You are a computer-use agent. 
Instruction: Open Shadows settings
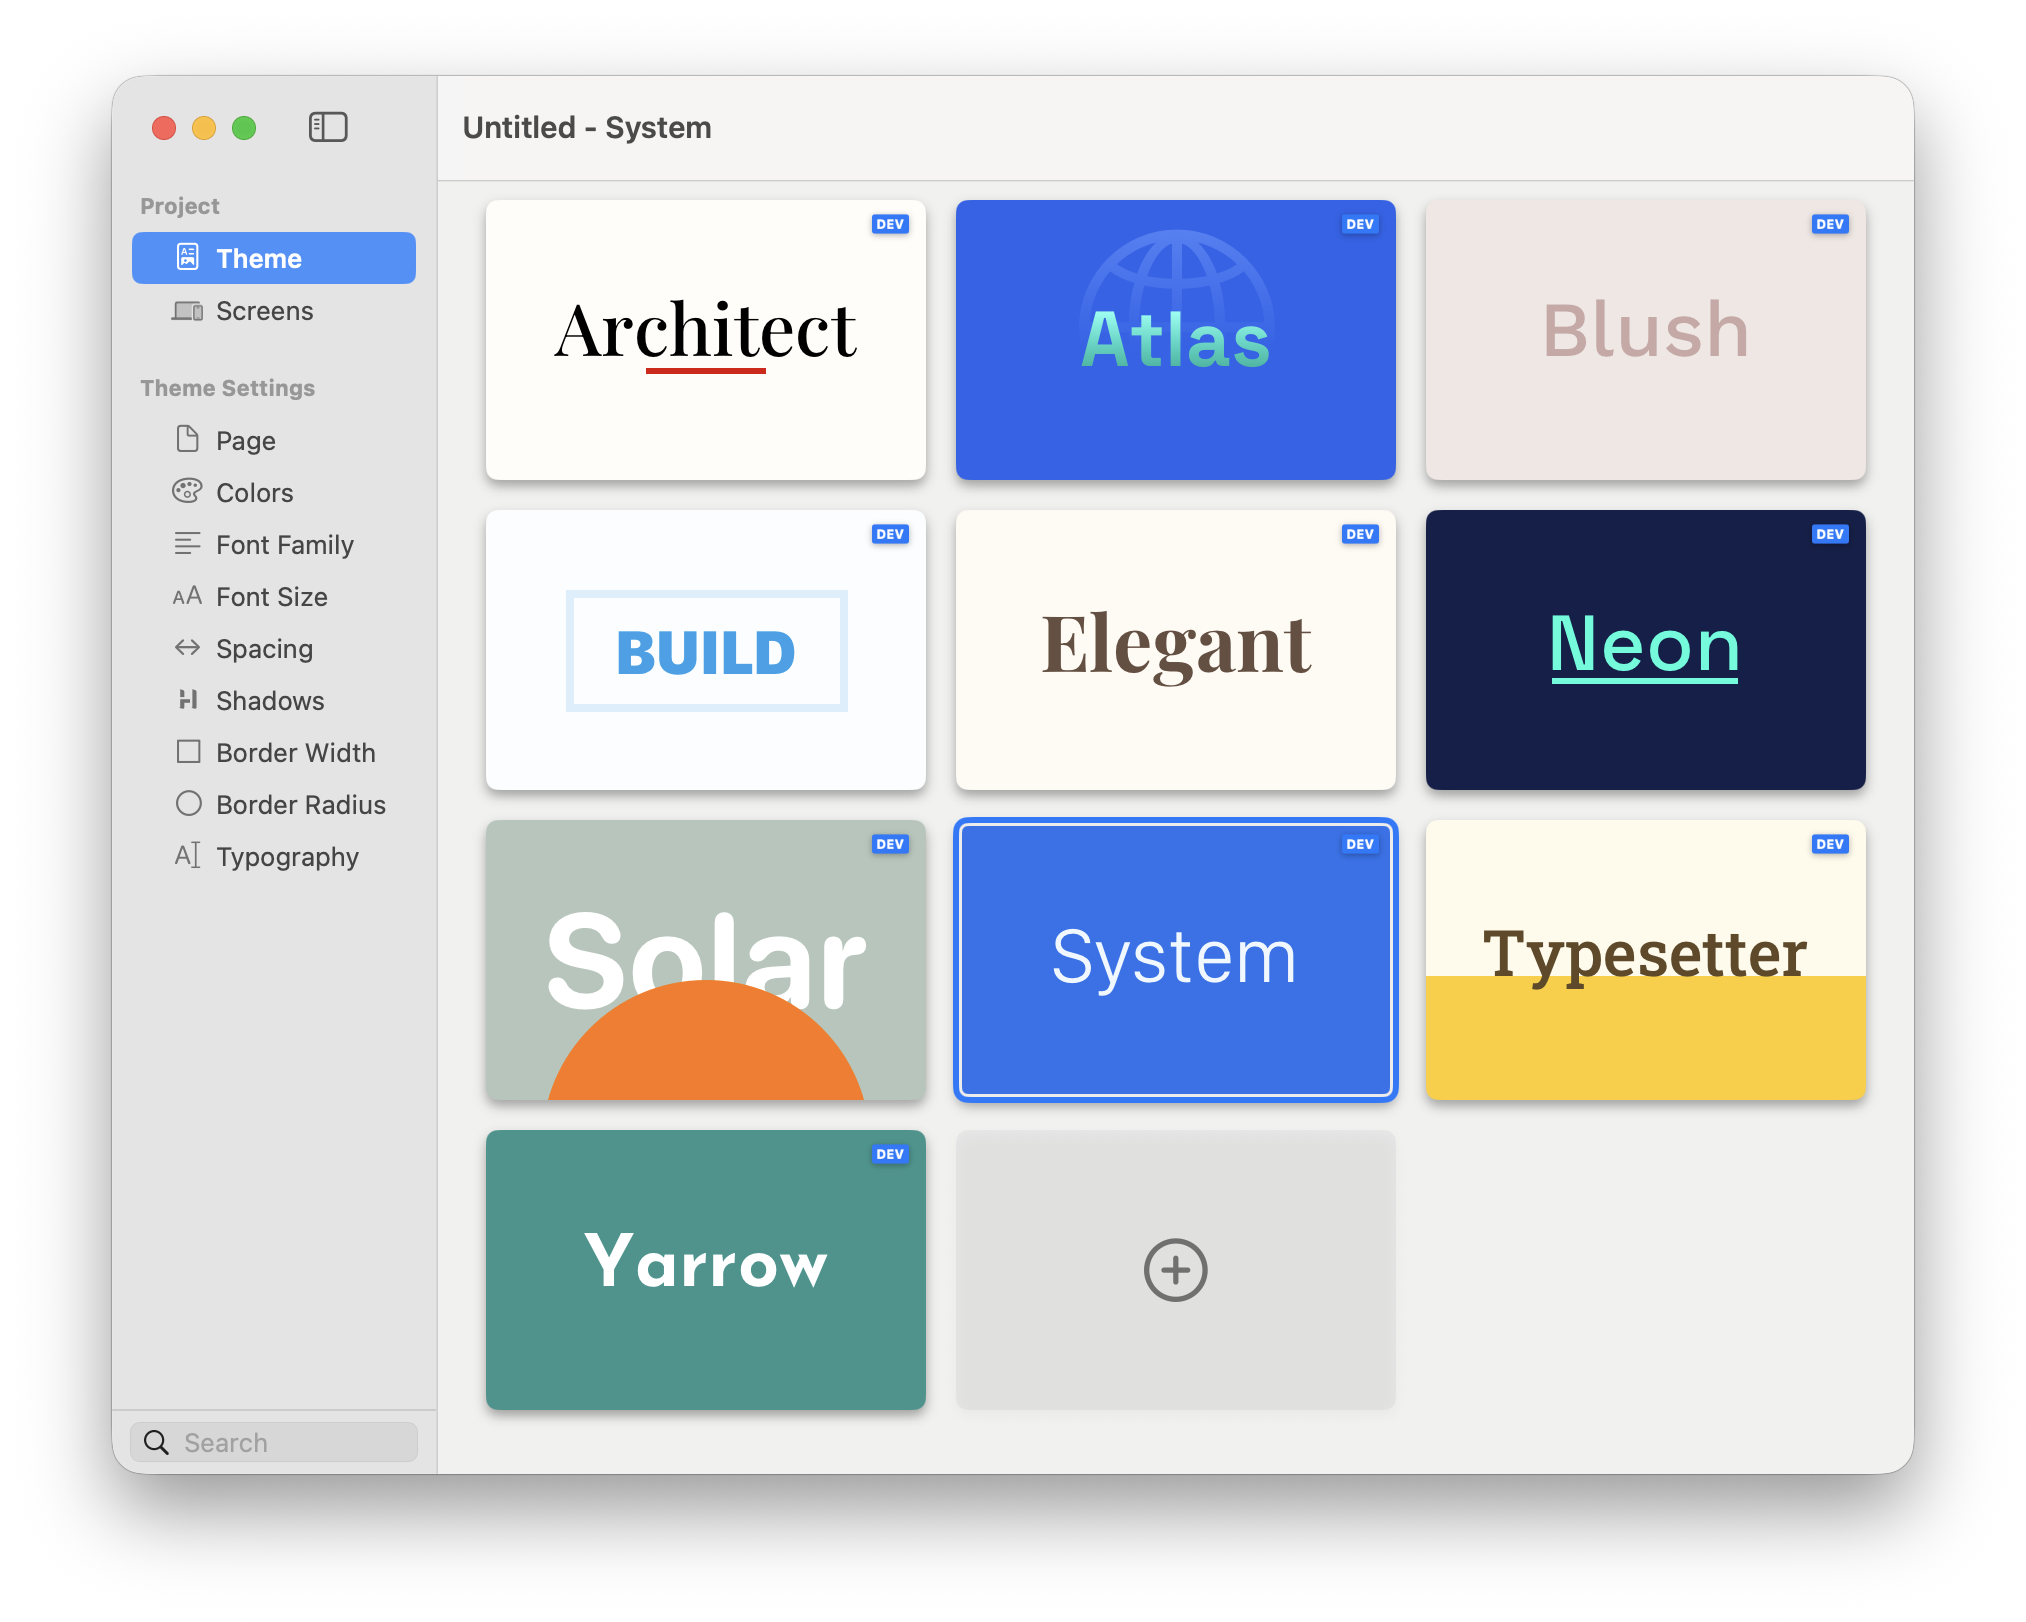click(x=274, y=700)
